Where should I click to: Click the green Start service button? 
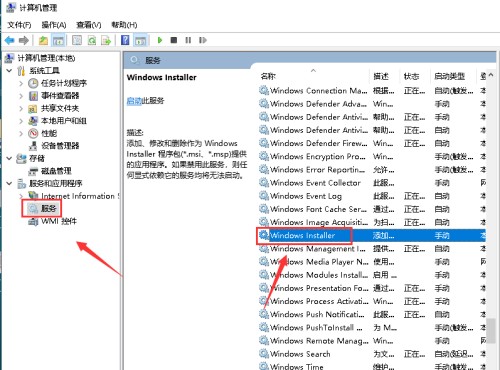160,40
